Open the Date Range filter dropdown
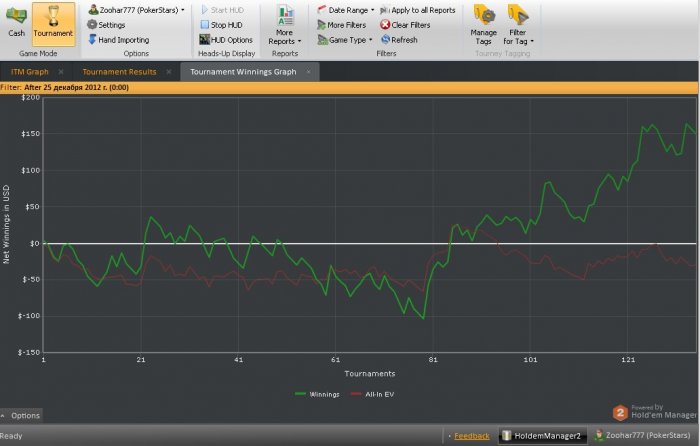 [x=346, y=9]
